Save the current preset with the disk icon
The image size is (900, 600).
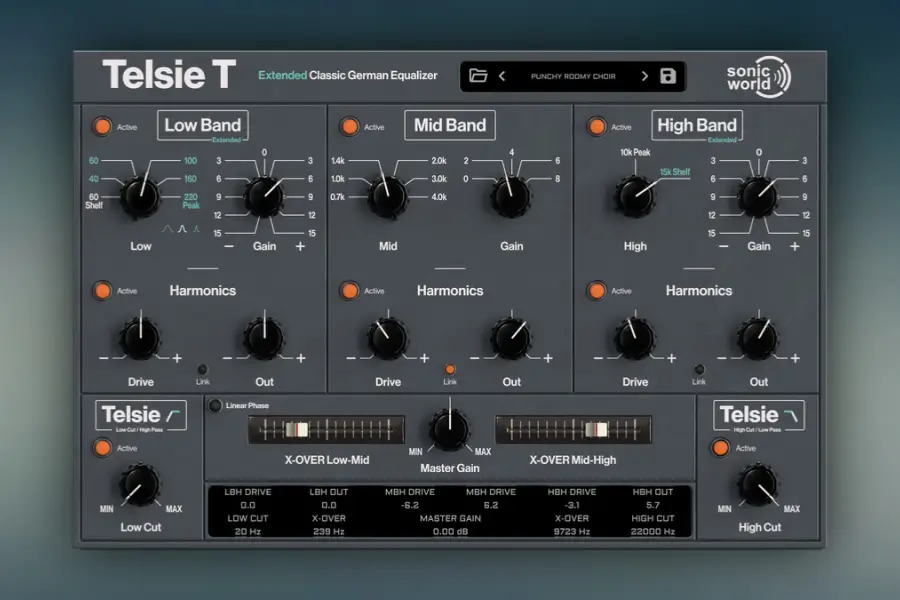(x=666, y=75)
